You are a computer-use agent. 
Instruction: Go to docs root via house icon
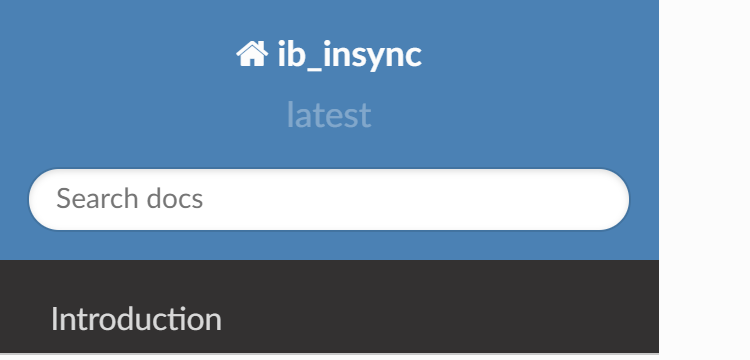tap(252, 54)
